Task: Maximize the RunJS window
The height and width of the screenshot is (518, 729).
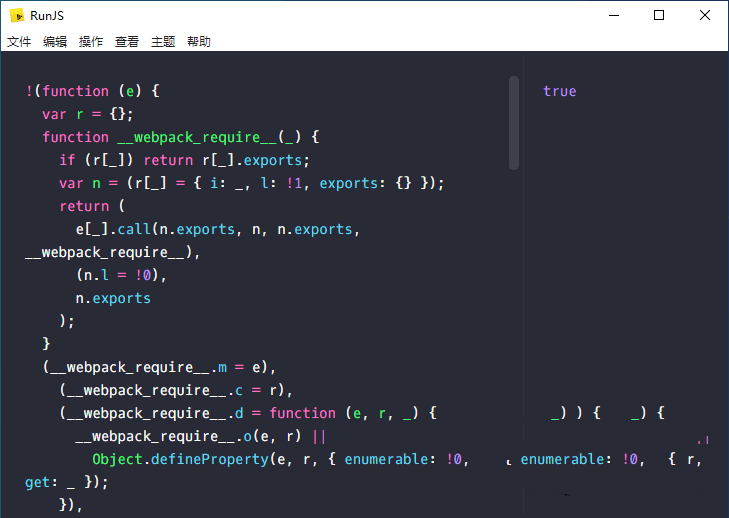Action: (x=659, y=15)
